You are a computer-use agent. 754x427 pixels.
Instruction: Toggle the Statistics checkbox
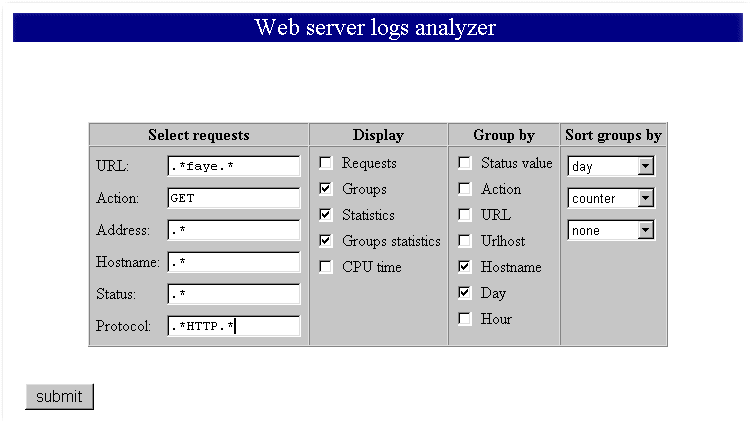tap(326, 215)
